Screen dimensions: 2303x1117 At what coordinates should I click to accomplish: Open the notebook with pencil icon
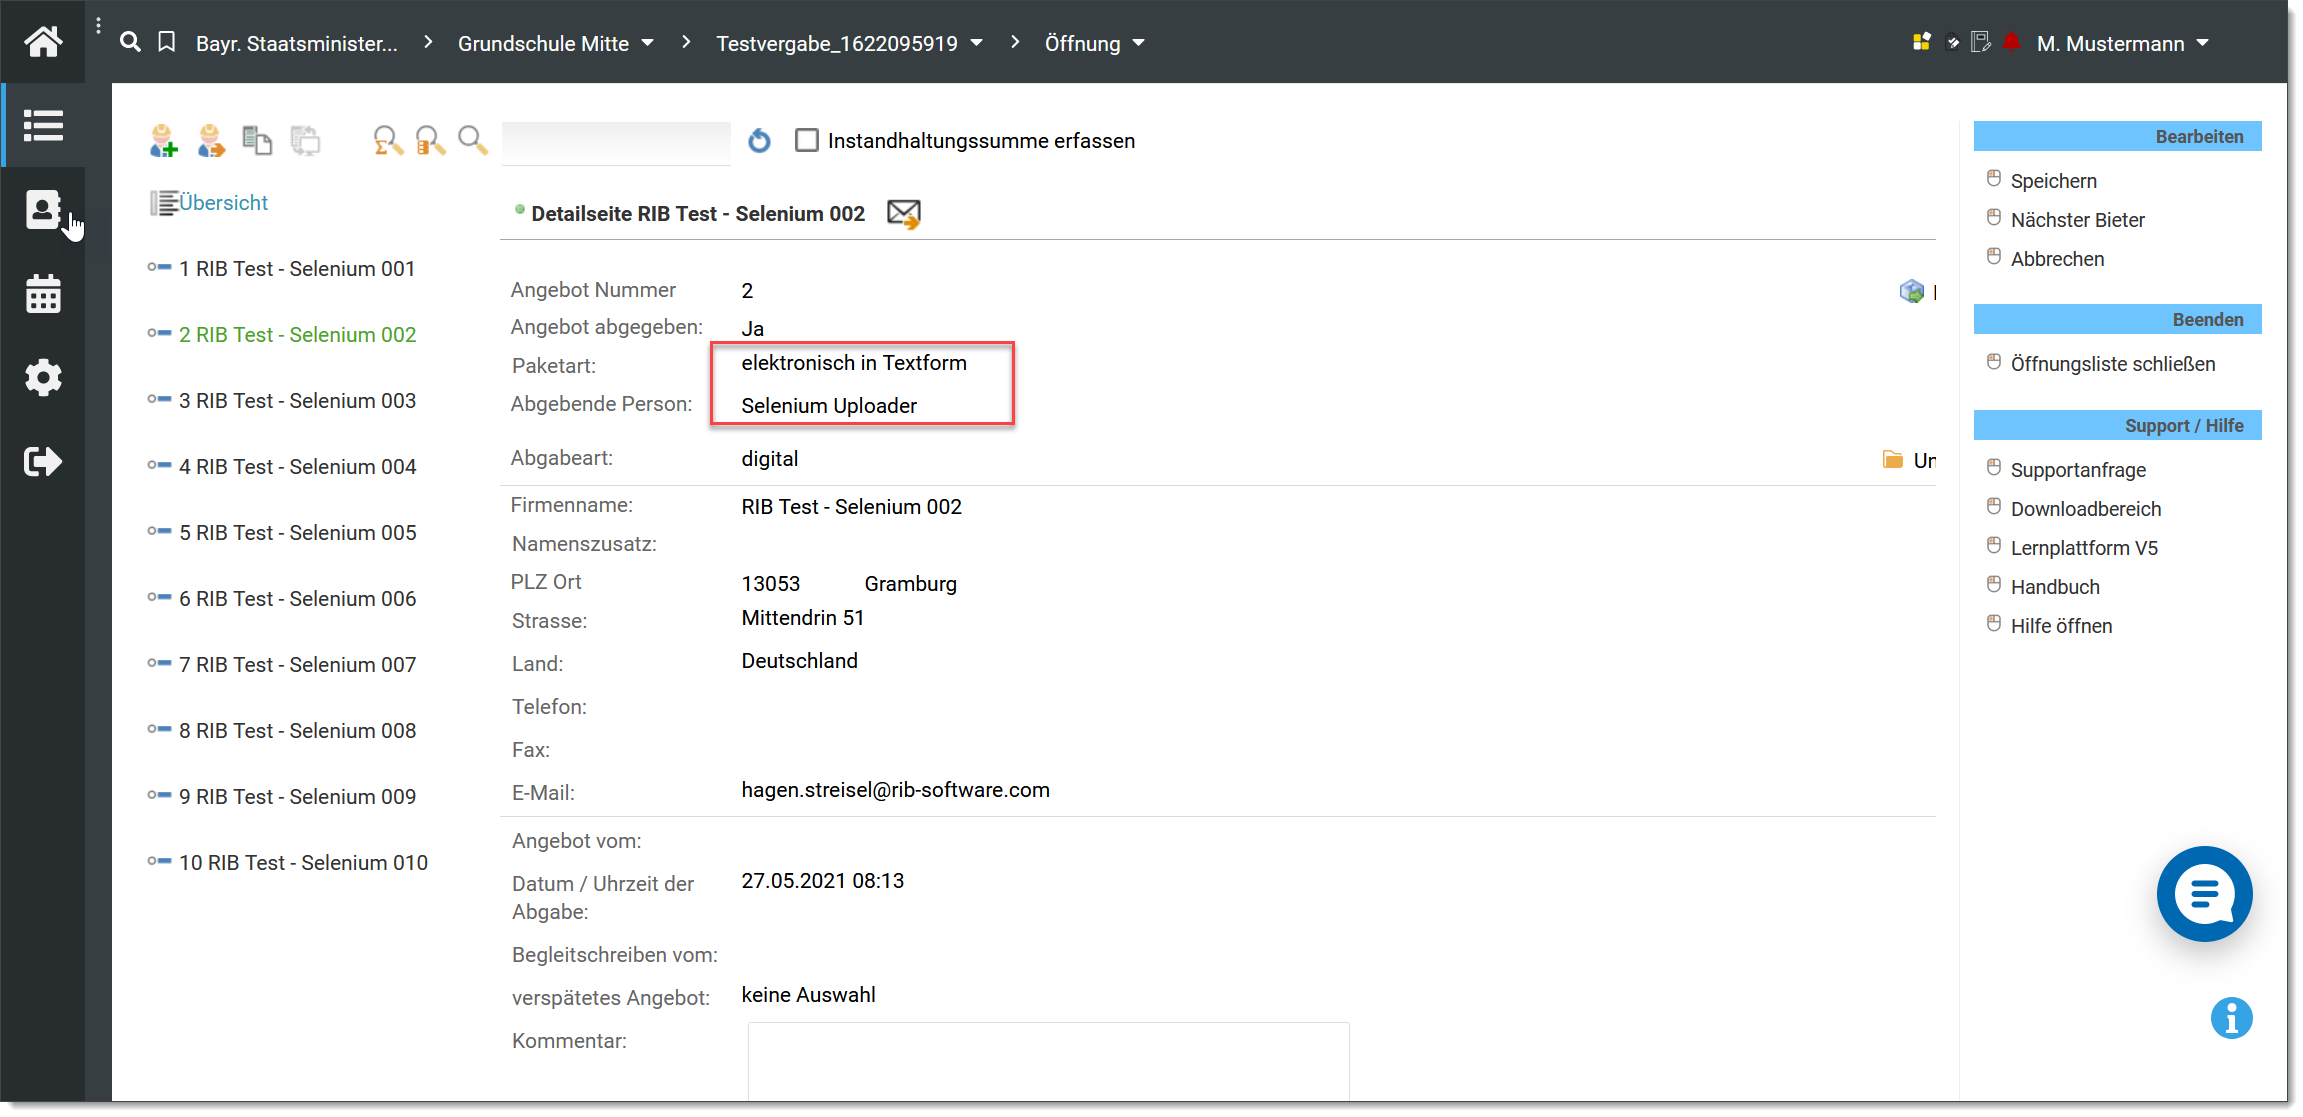click(x=1980, y=42)
